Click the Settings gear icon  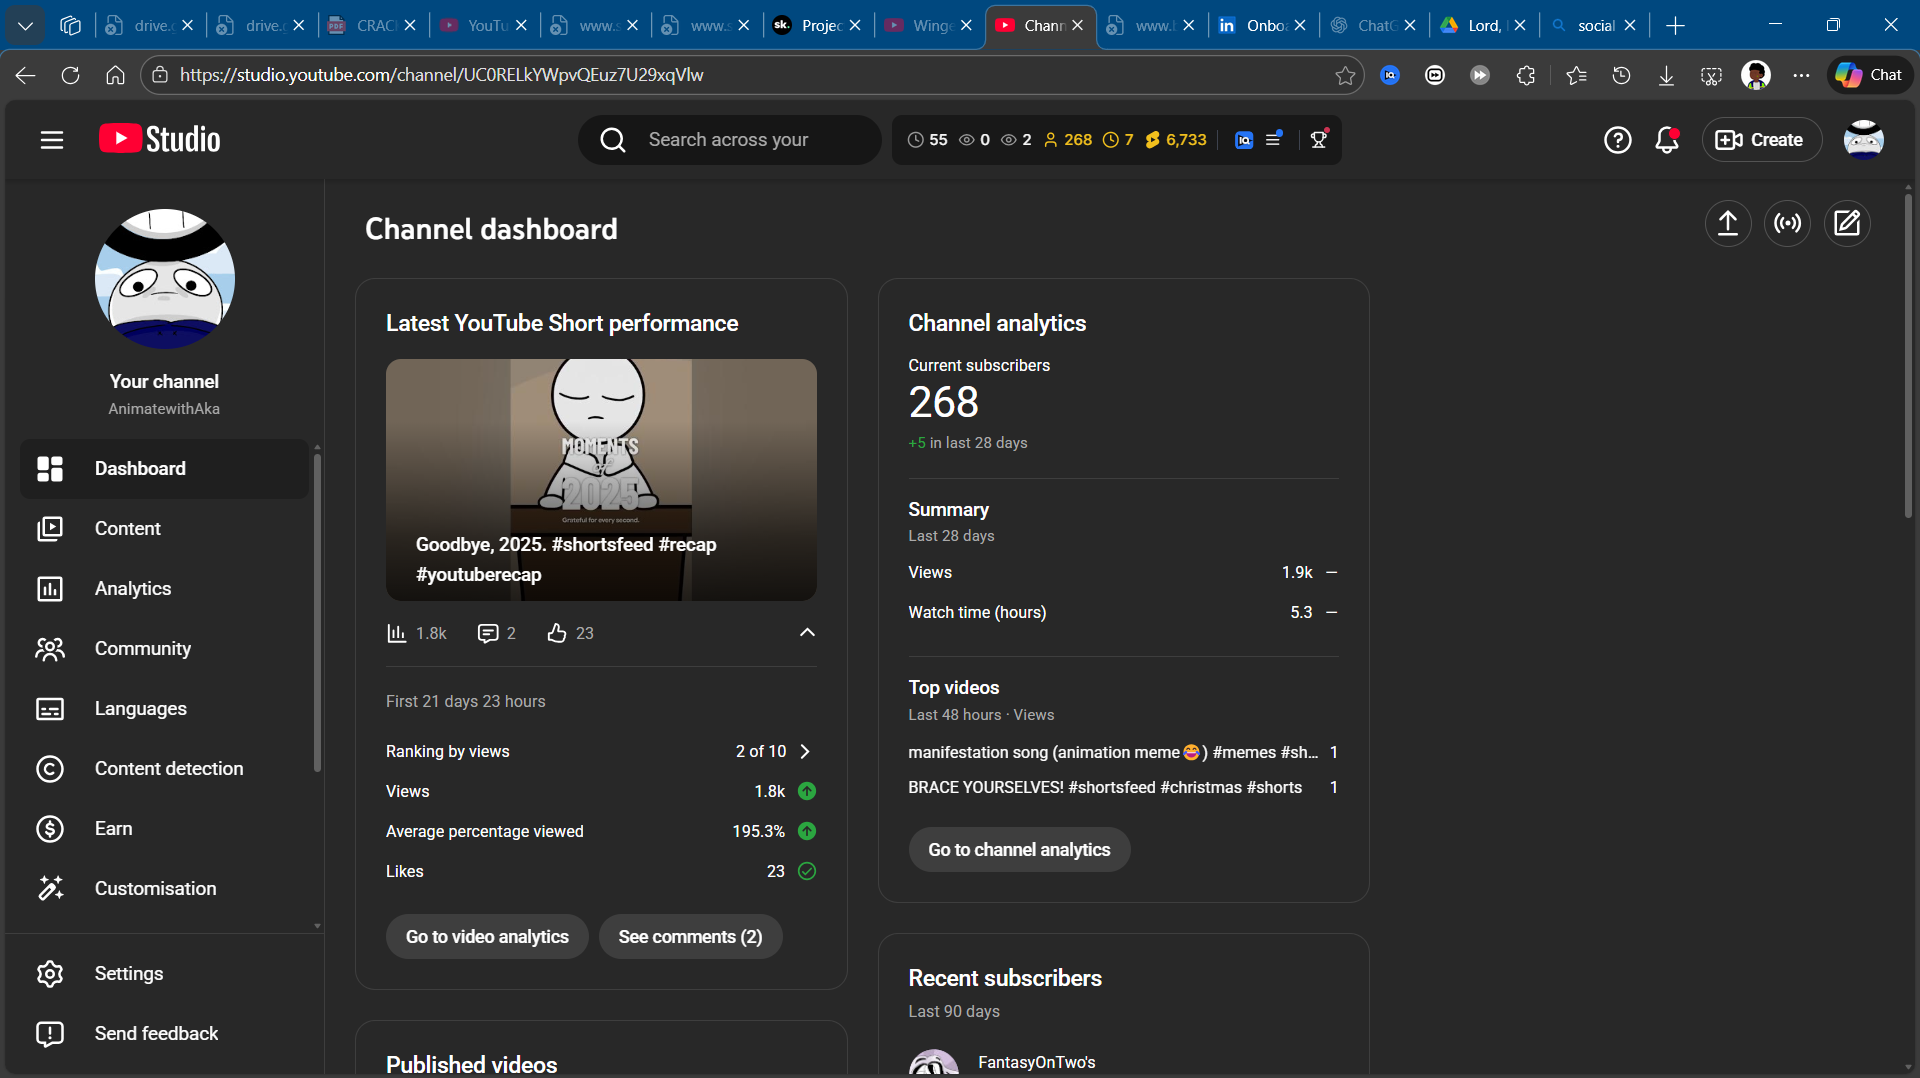tap(50, 974)
